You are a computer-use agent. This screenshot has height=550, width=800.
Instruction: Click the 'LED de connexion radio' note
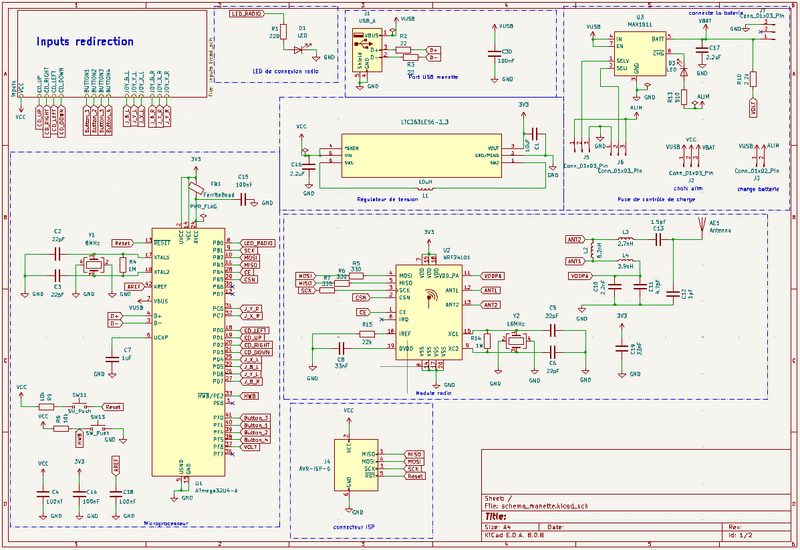[285, 71]
